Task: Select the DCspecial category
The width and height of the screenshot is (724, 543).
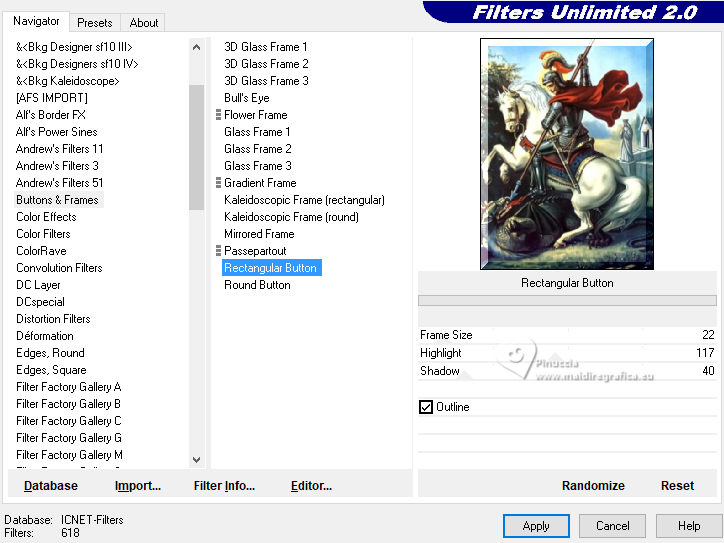Action: click(40, 302)
